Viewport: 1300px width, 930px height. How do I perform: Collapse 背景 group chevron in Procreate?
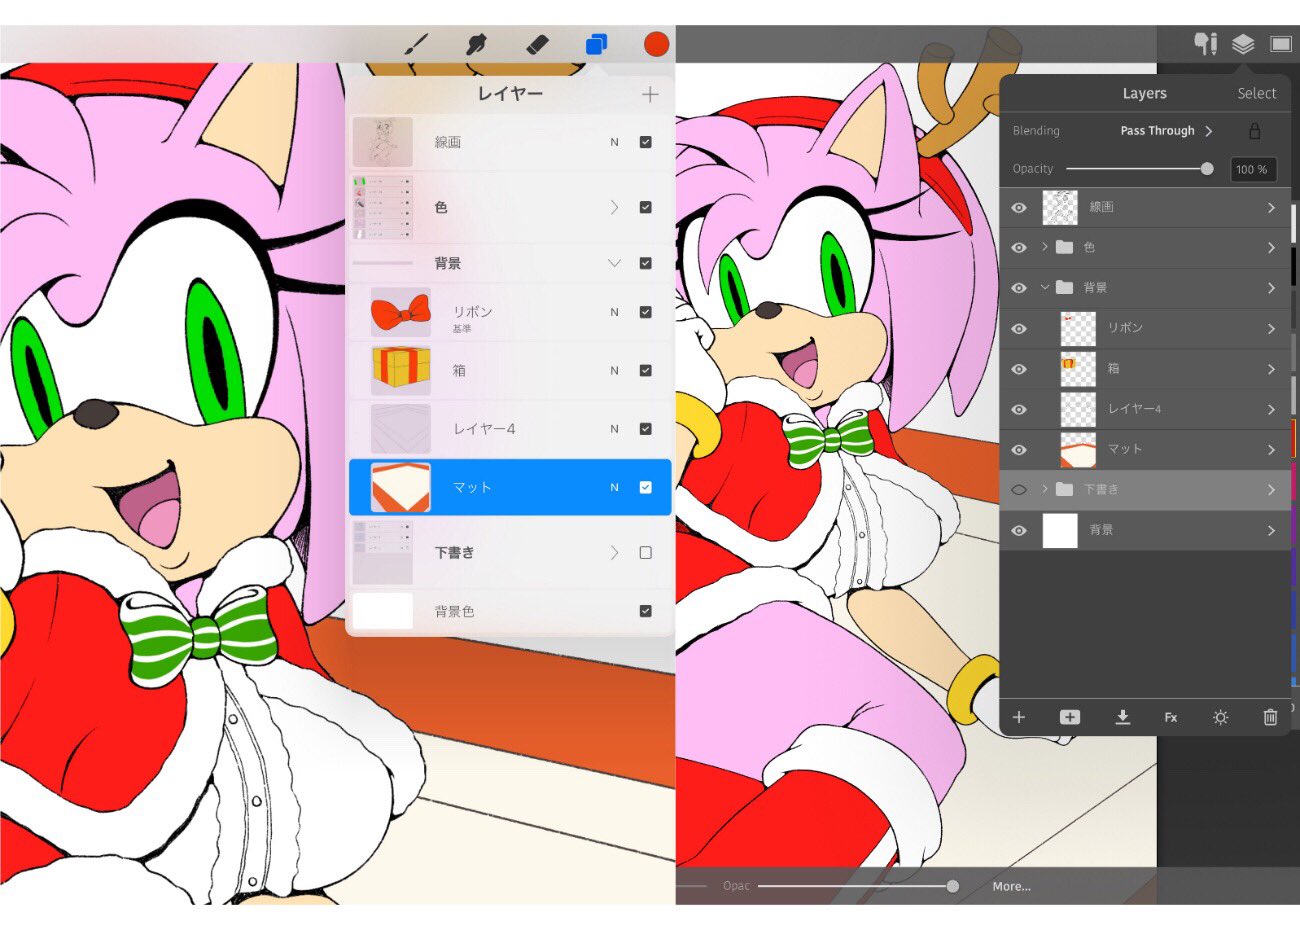(x=614, y=263)
